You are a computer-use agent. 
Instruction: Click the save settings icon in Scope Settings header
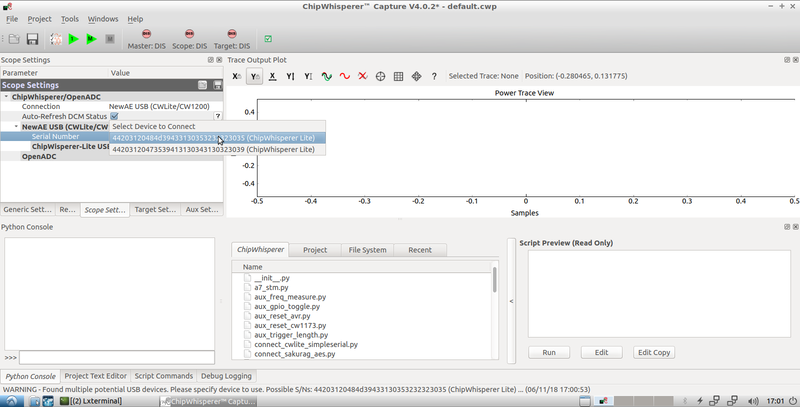[217, 85]
